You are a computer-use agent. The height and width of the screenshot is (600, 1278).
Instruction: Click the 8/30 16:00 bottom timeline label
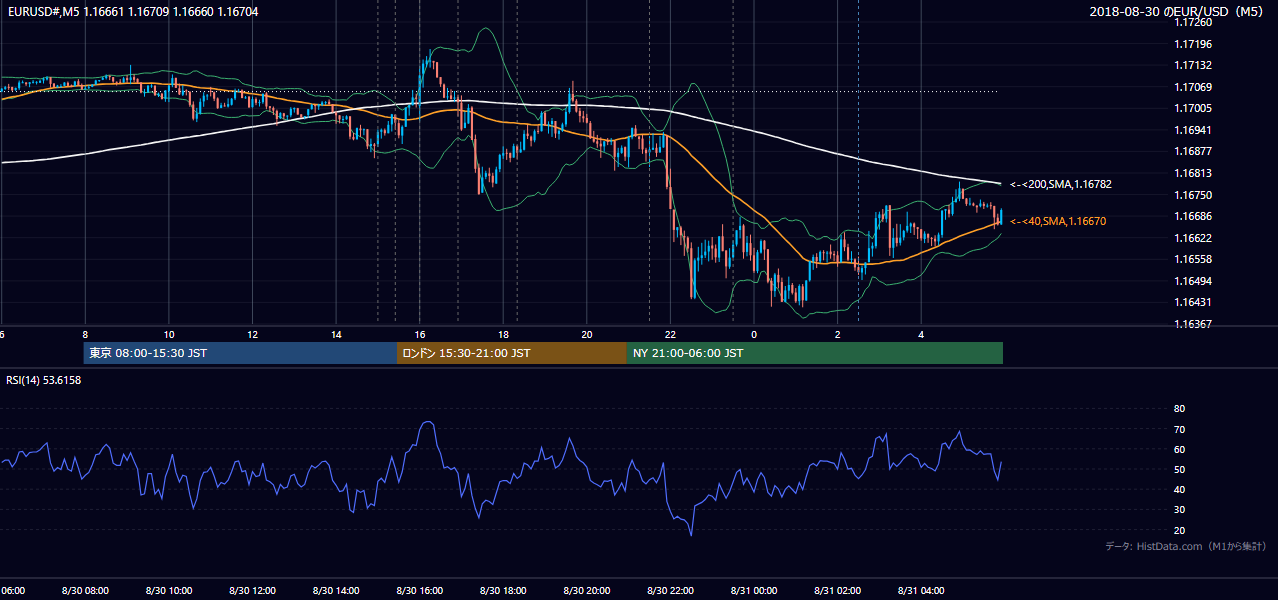420,590
